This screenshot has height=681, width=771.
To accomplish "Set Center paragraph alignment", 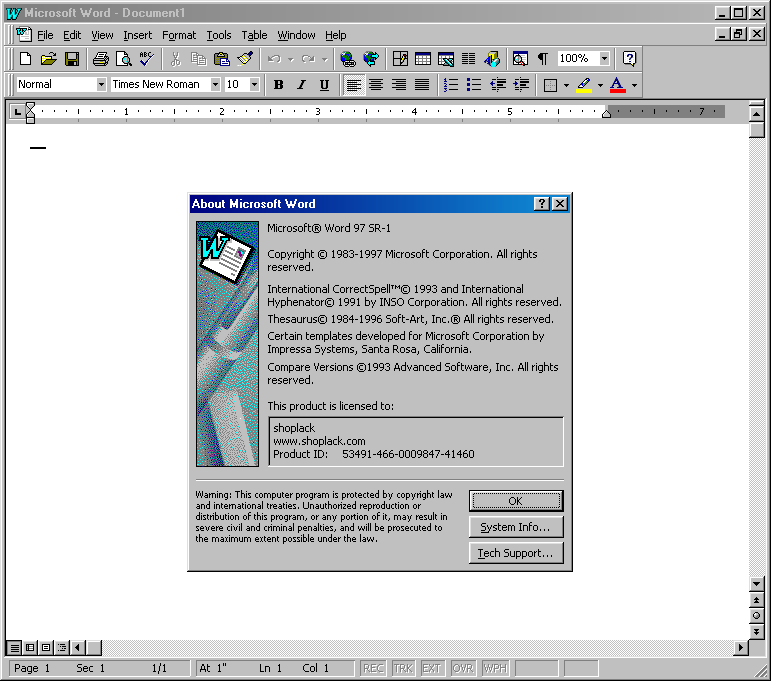I will 376,85.
